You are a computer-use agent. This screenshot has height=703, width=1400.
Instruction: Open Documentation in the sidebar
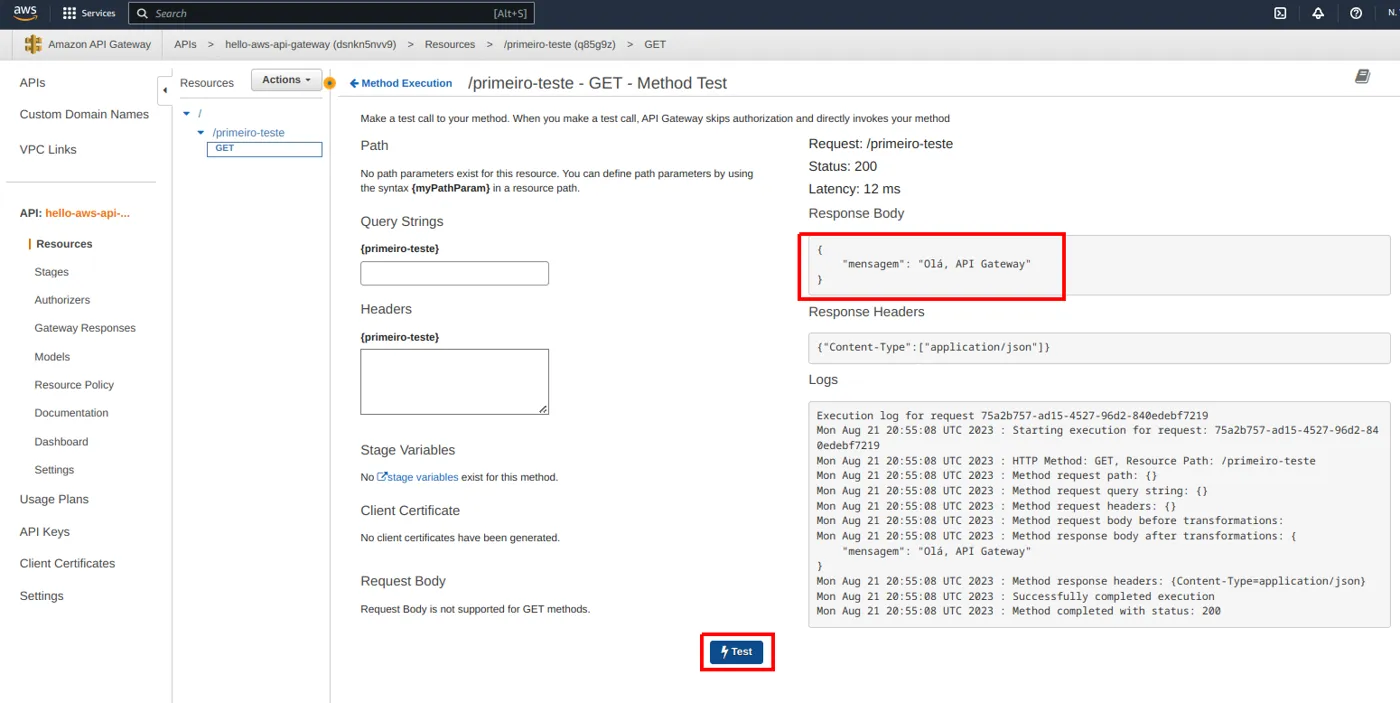coord(71,413)
